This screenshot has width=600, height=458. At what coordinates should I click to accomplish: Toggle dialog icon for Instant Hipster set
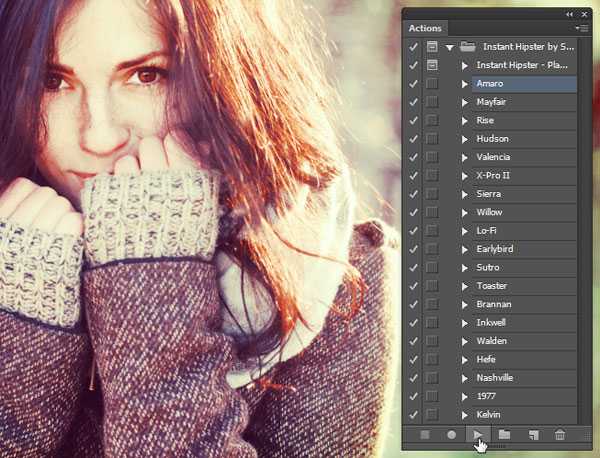click(432, 47)
